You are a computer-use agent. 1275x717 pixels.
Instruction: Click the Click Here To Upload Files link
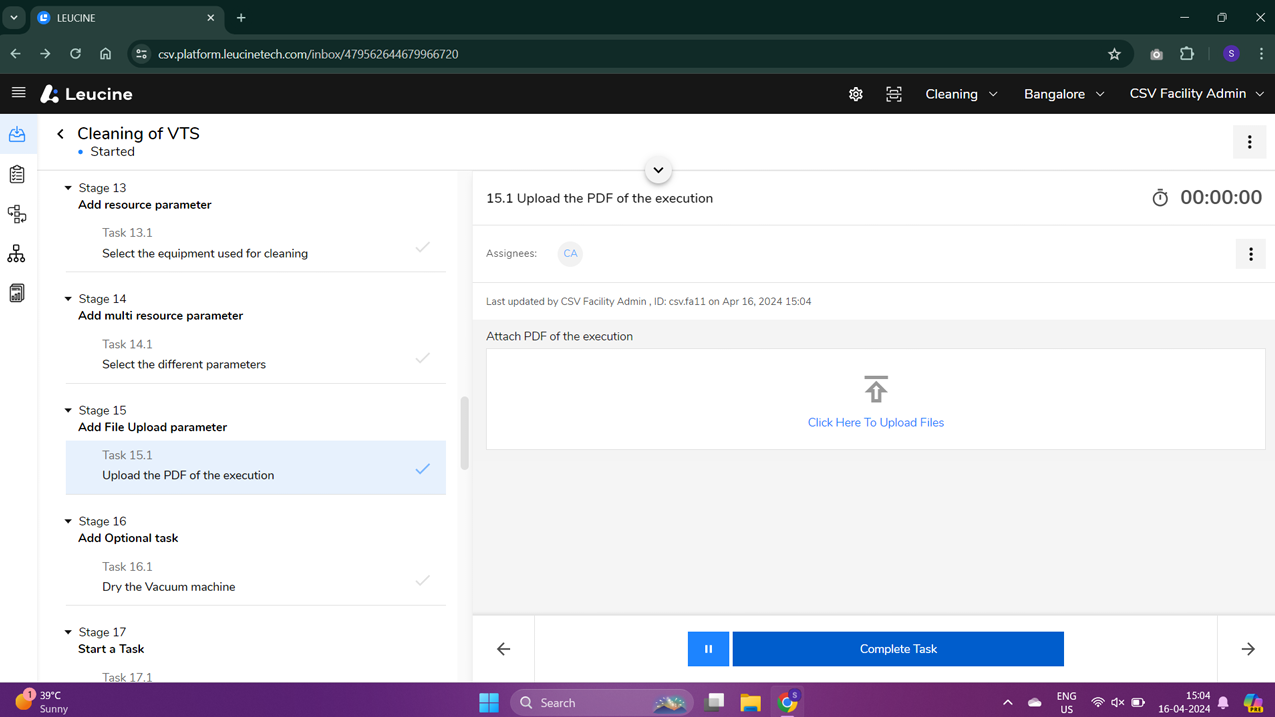(x=875, y=422)
